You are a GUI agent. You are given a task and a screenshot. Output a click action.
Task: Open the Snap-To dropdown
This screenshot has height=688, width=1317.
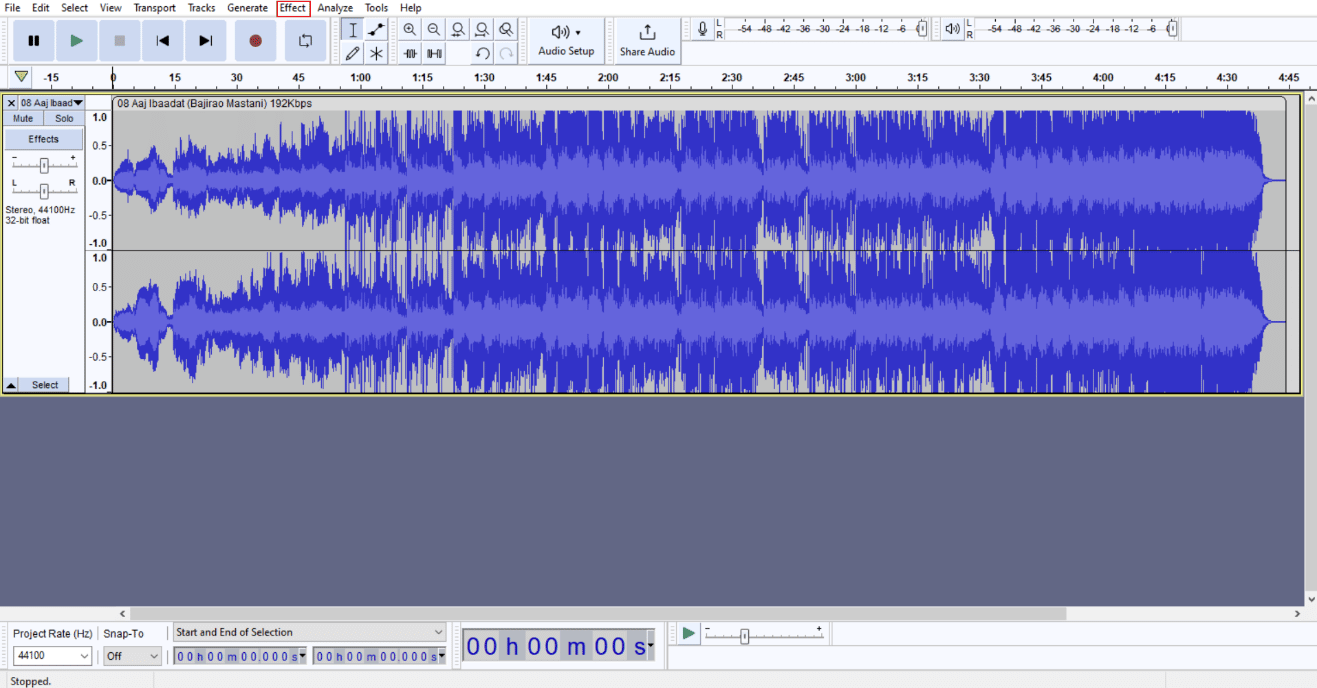131,655
